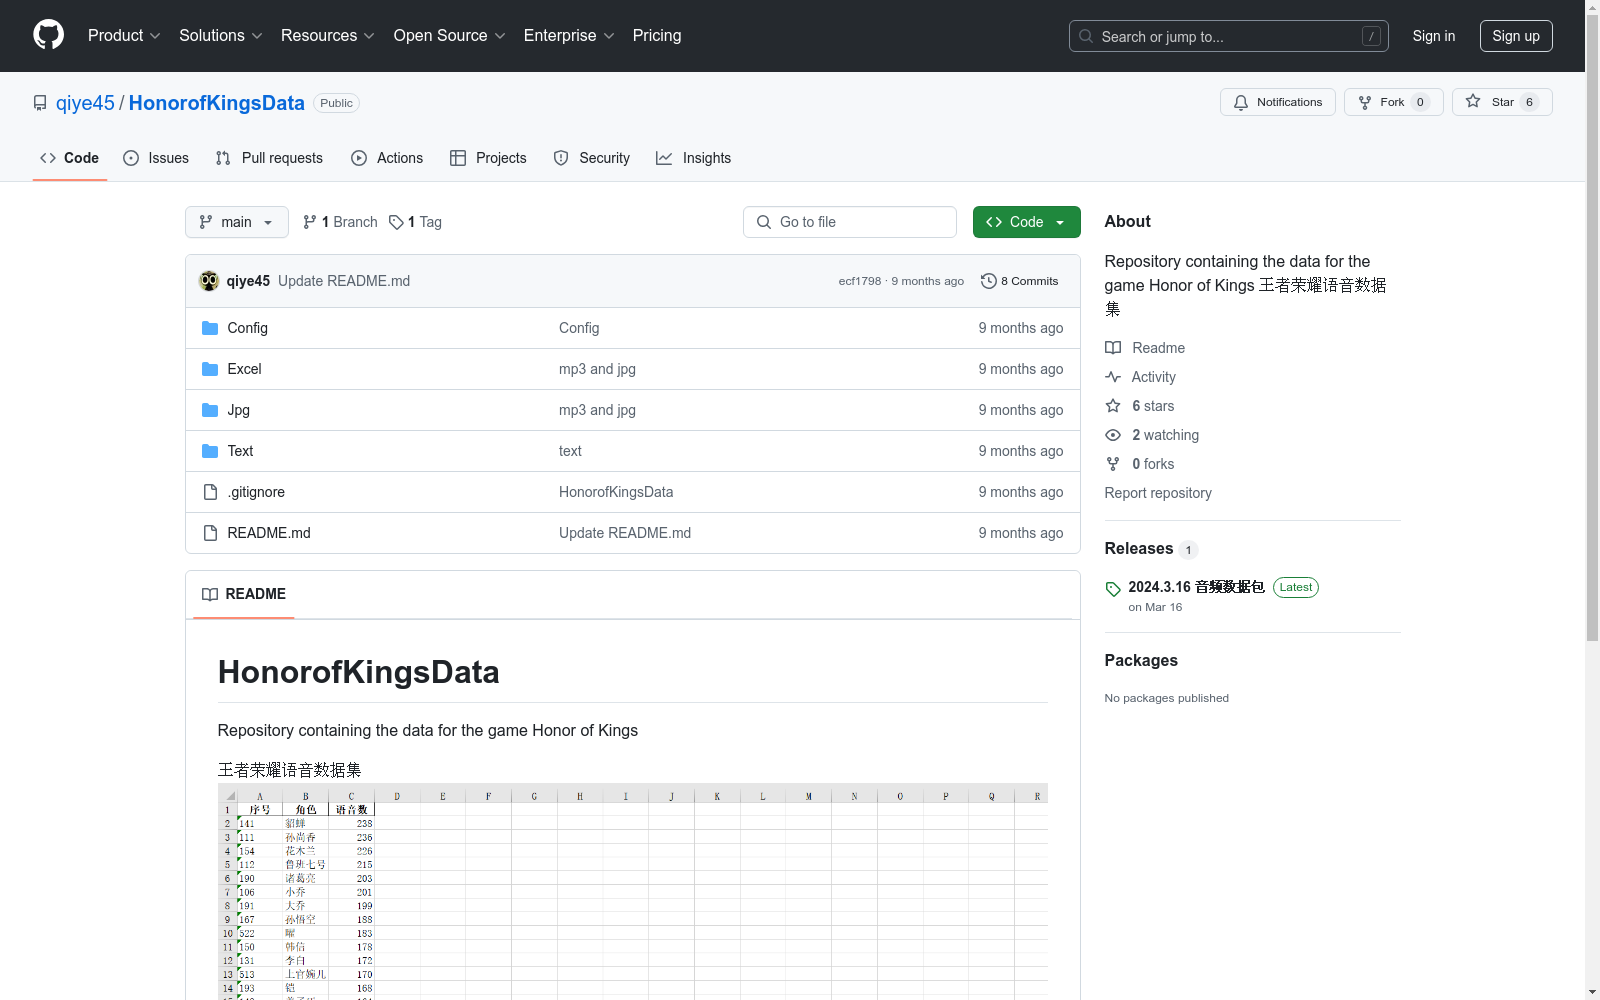This screenshot has height=1000, width=1600.
Task: Expand the Solutions menu
Action: click(x=220, y=35)
